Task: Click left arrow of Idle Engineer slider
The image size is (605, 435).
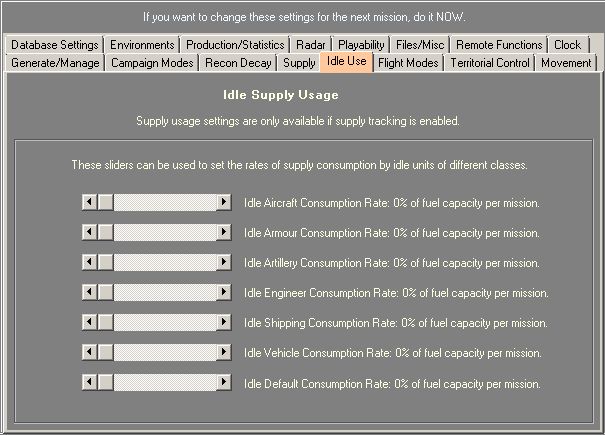Action: pyautogui.click(x=88, y=293)
